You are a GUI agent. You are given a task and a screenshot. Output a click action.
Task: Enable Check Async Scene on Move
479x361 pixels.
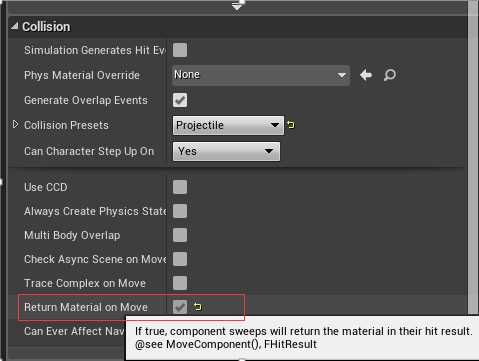[x=180, y=259]
